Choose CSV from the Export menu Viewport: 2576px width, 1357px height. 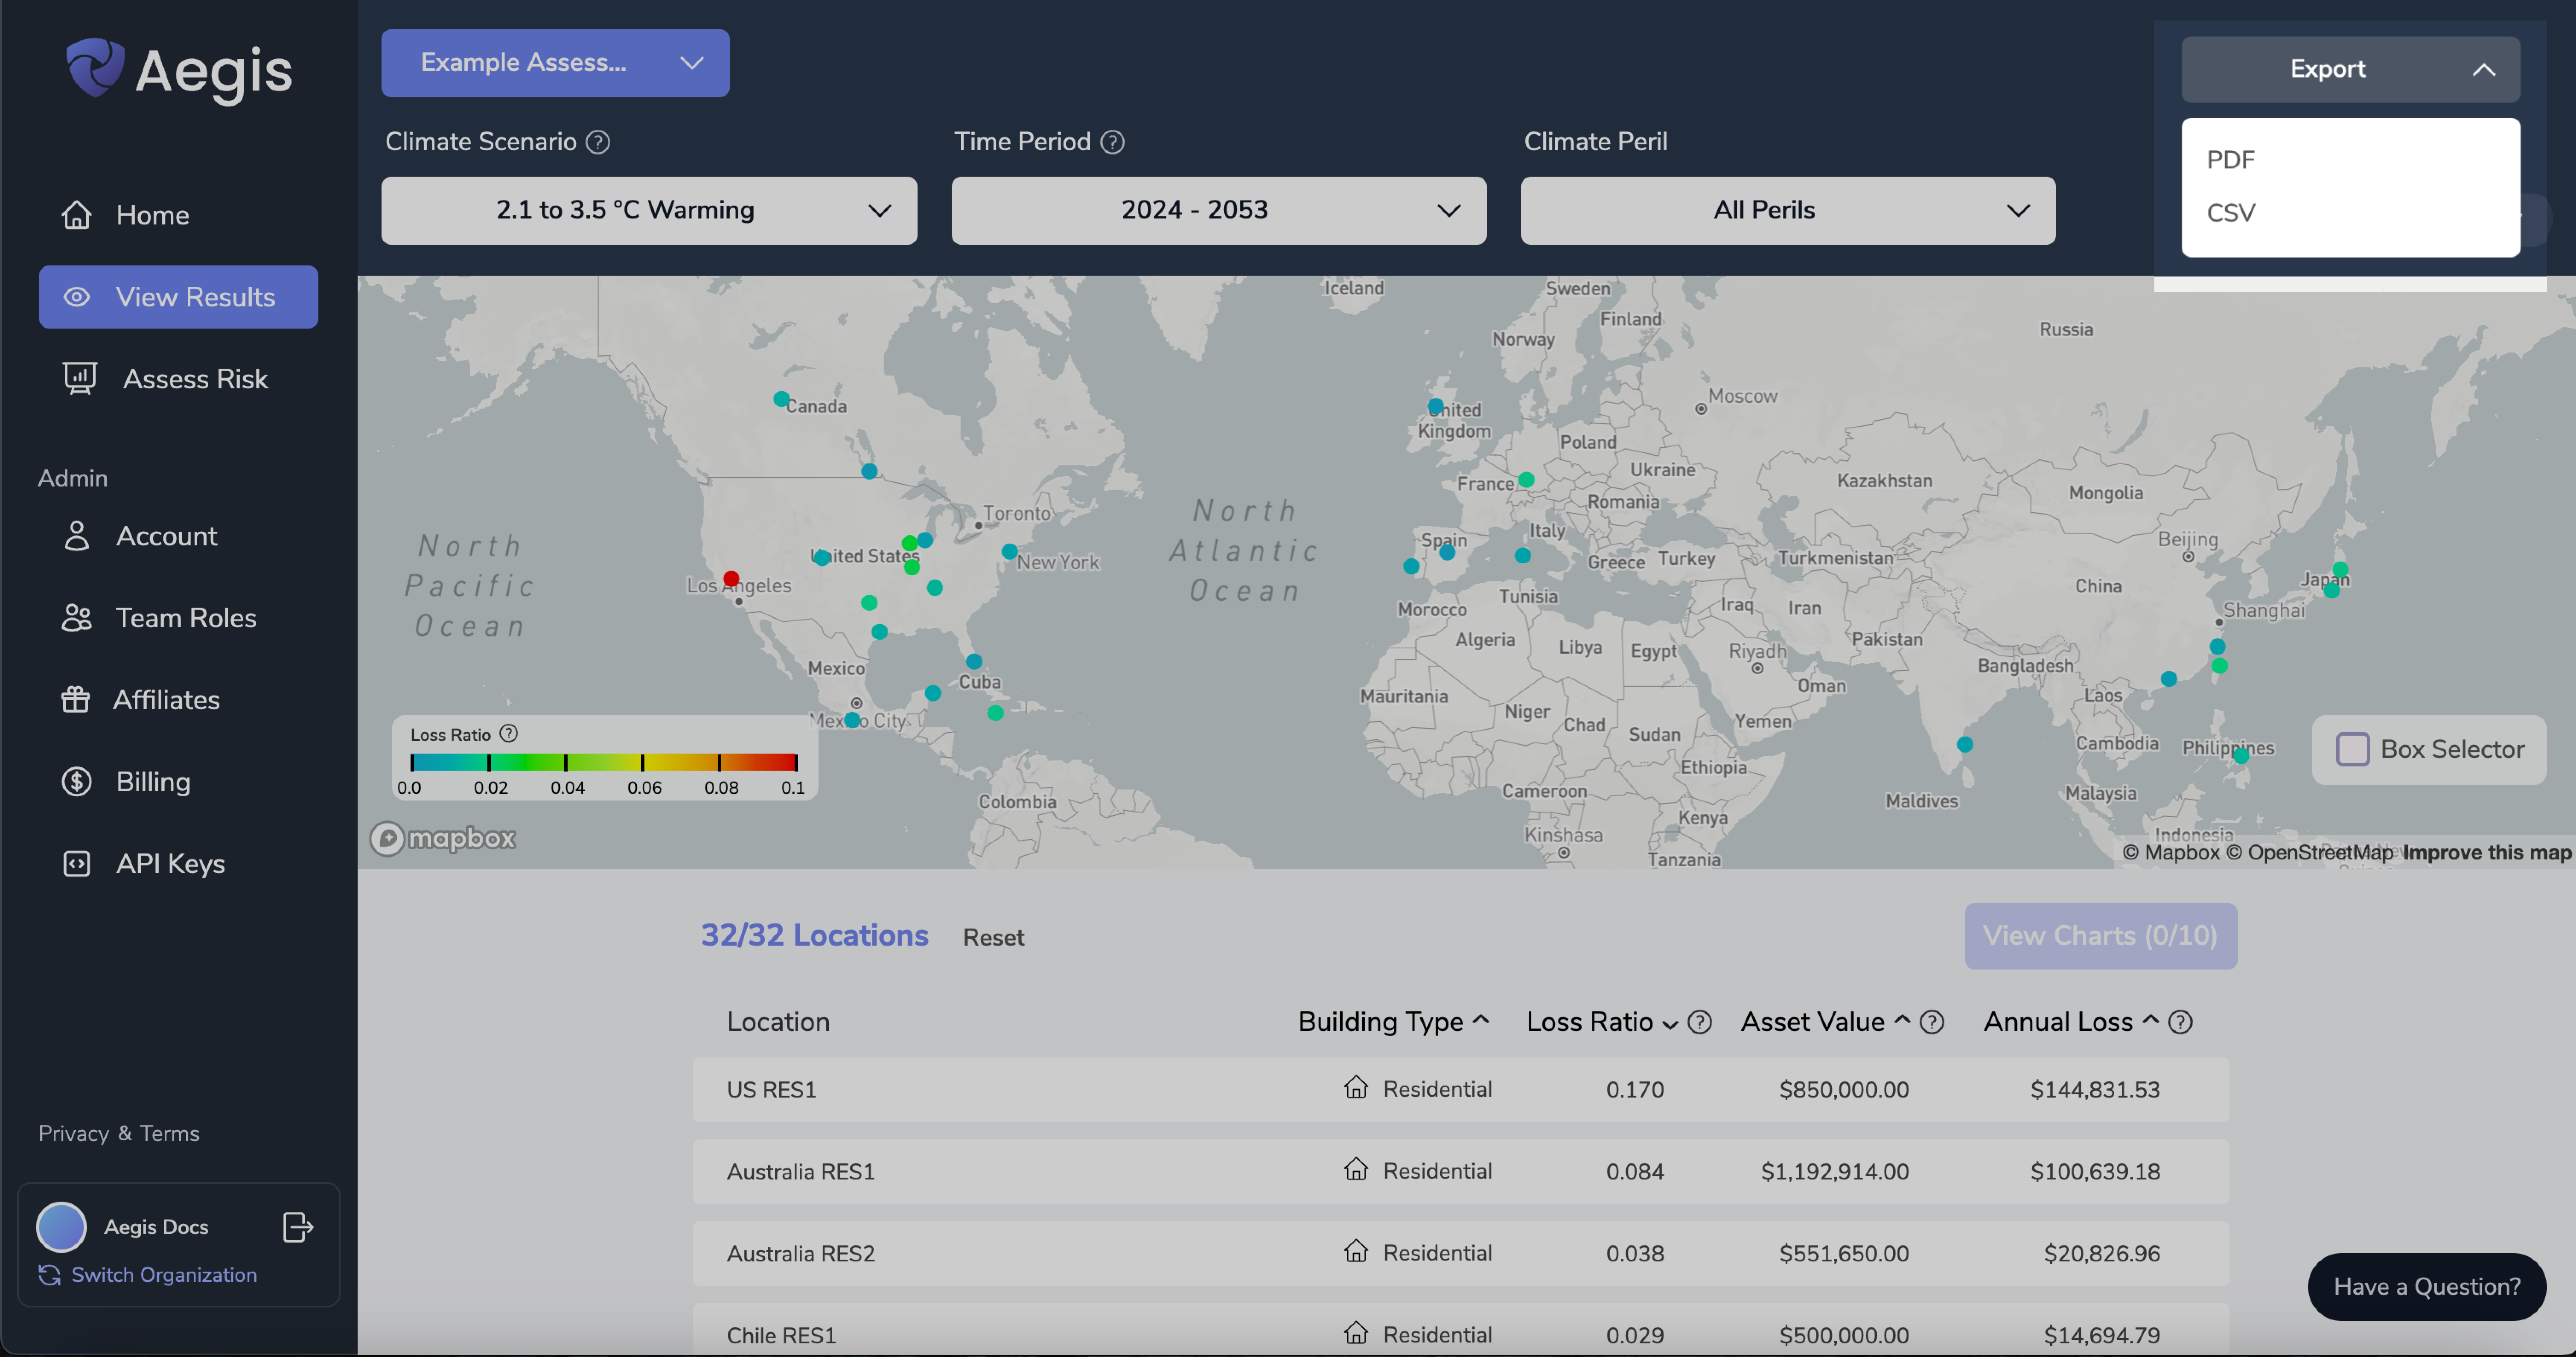click(2231, 213)
